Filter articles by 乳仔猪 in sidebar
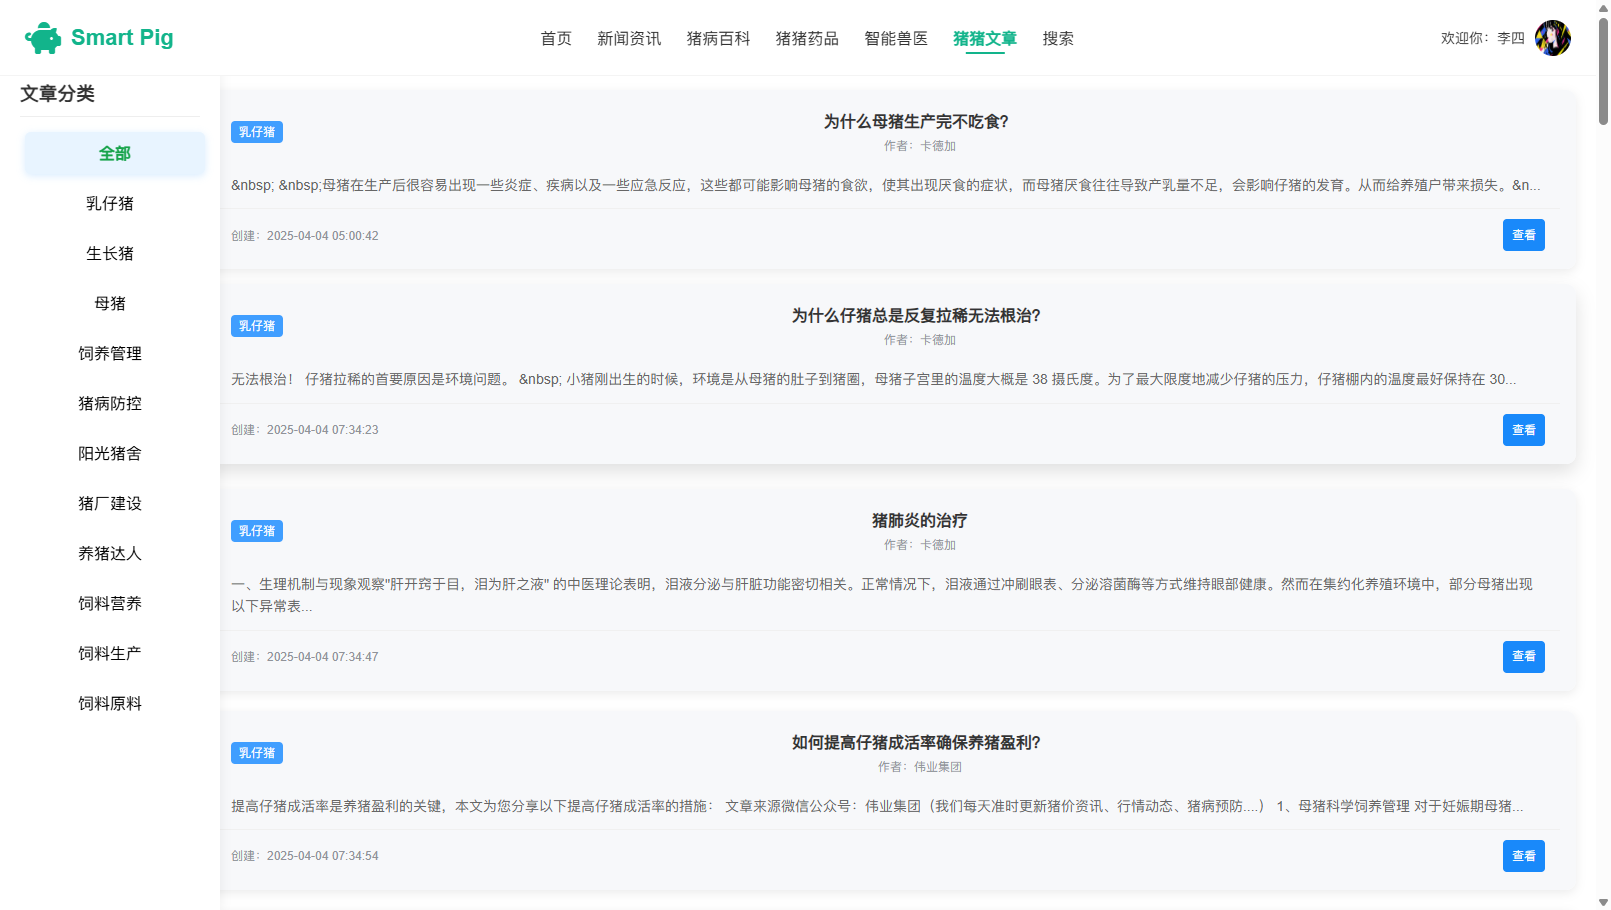 point(110,204)
